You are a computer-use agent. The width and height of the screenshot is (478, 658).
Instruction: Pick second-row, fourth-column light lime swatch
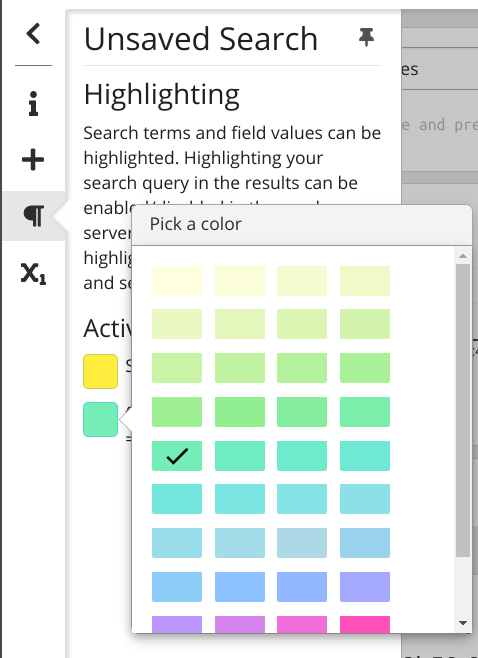(365, 324)
